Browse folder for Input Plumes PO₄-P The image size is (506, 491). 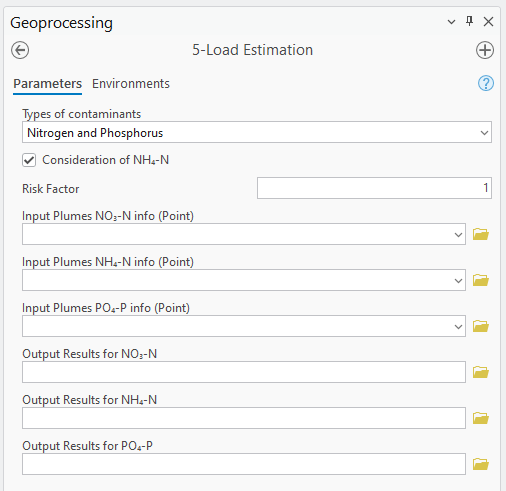(x=481, y=326)
